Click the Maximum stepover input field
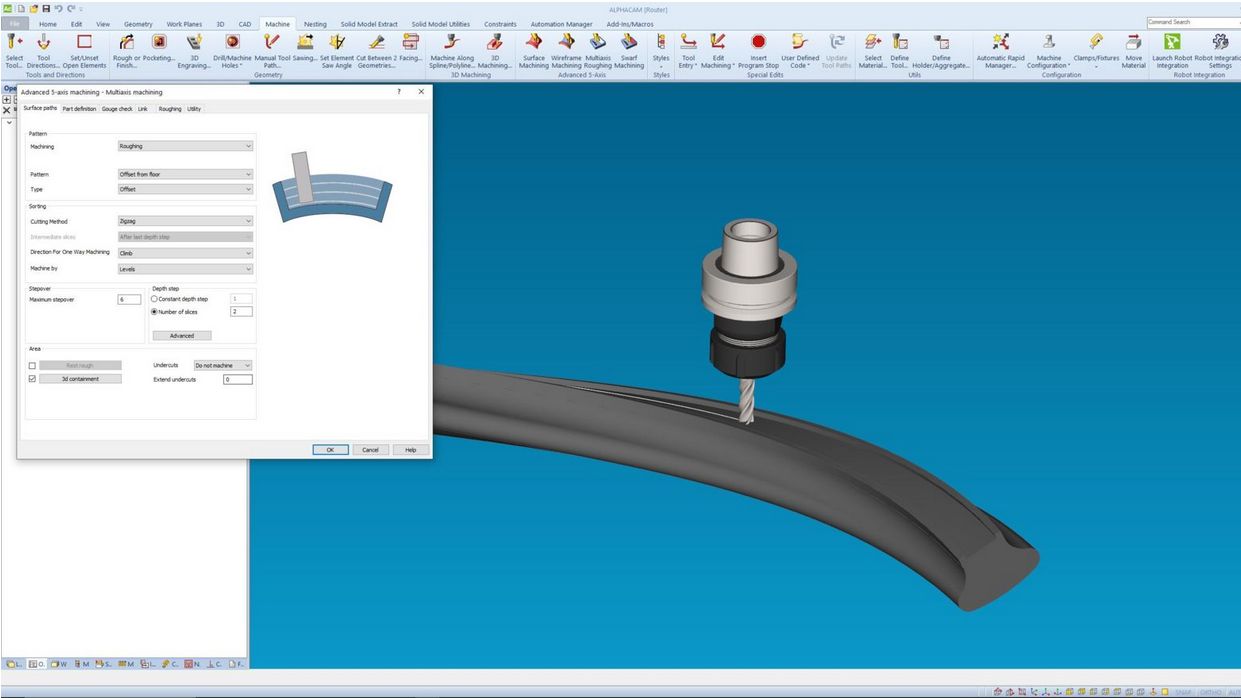 (x=129, y=299)
